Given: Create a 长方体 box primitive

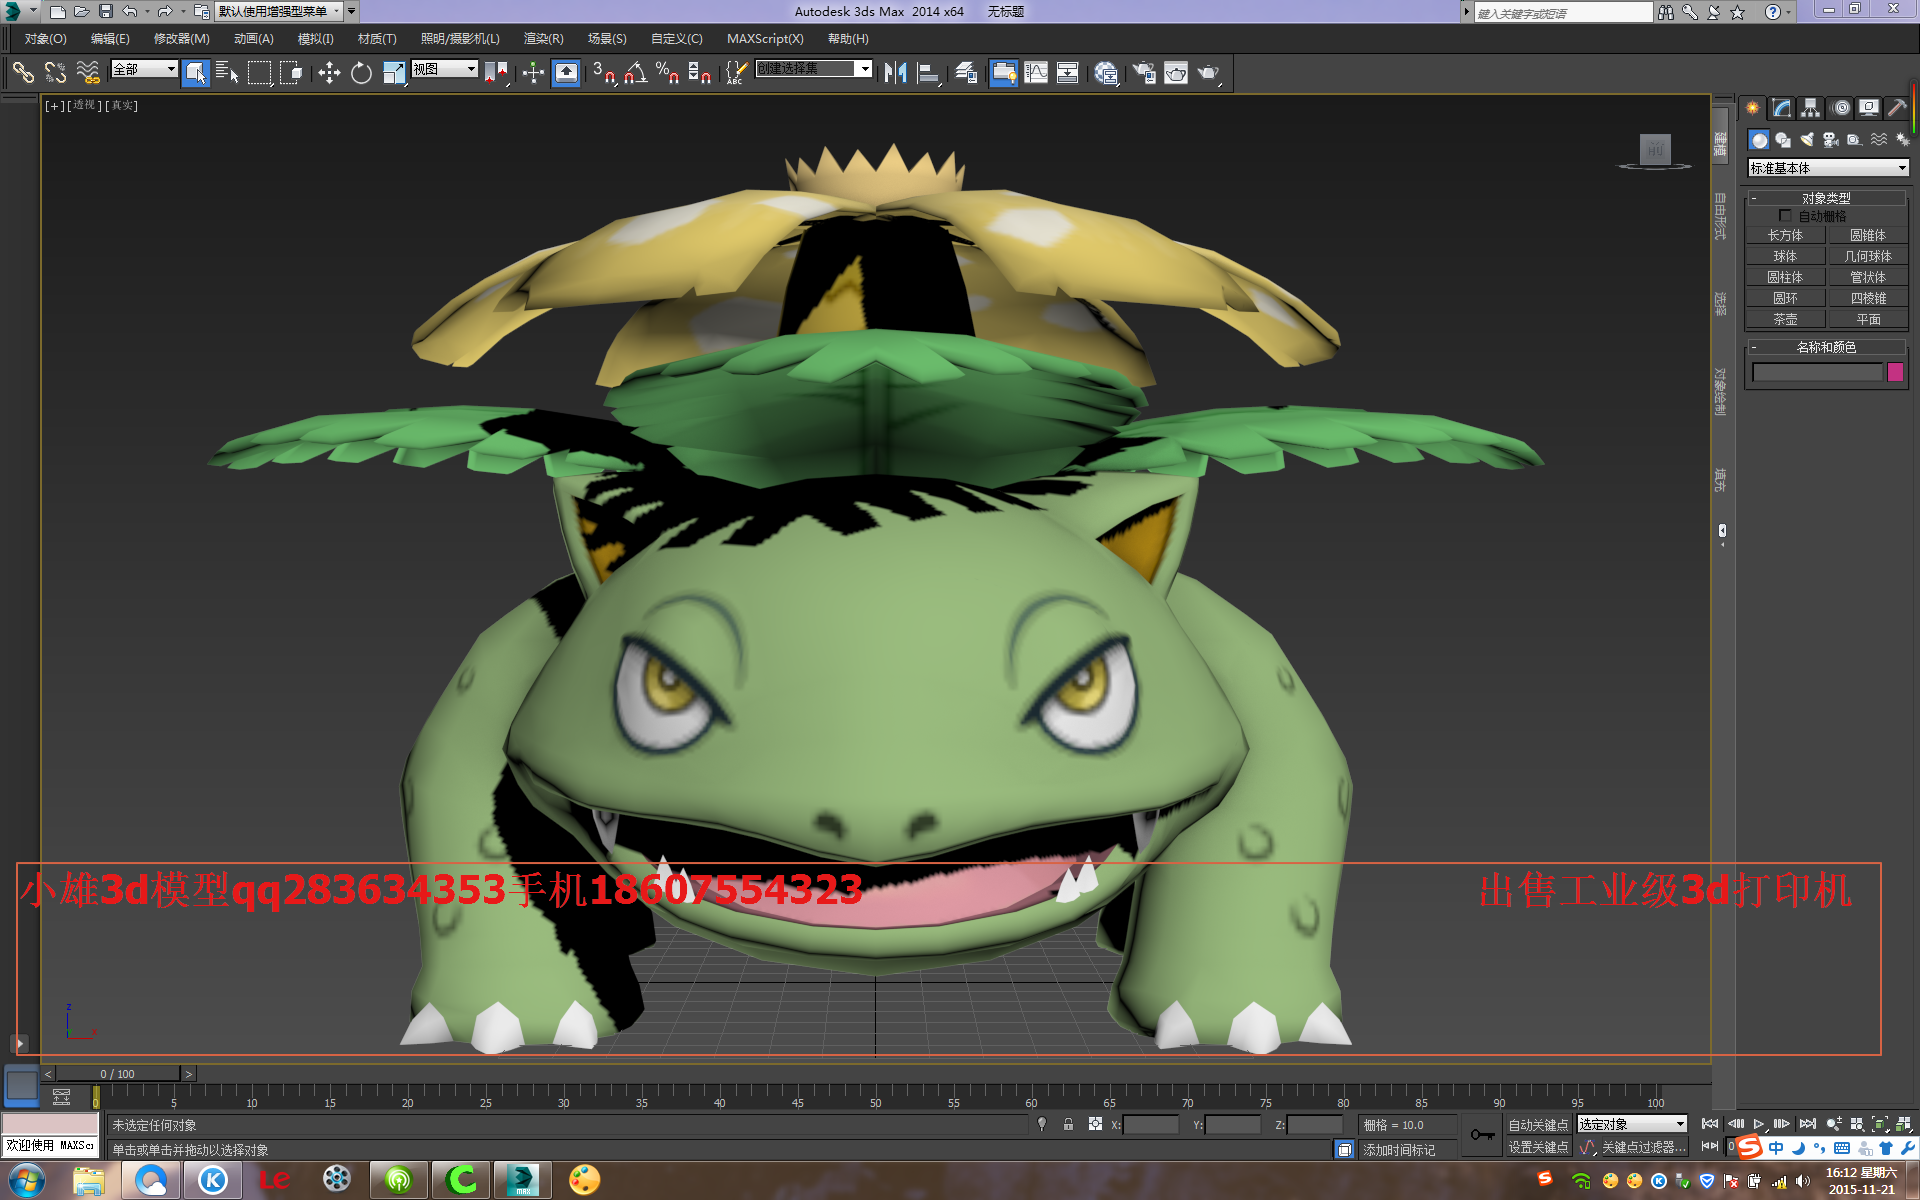Looking at the screenshot, I should pyautogui.click(x=1785, y=236).
